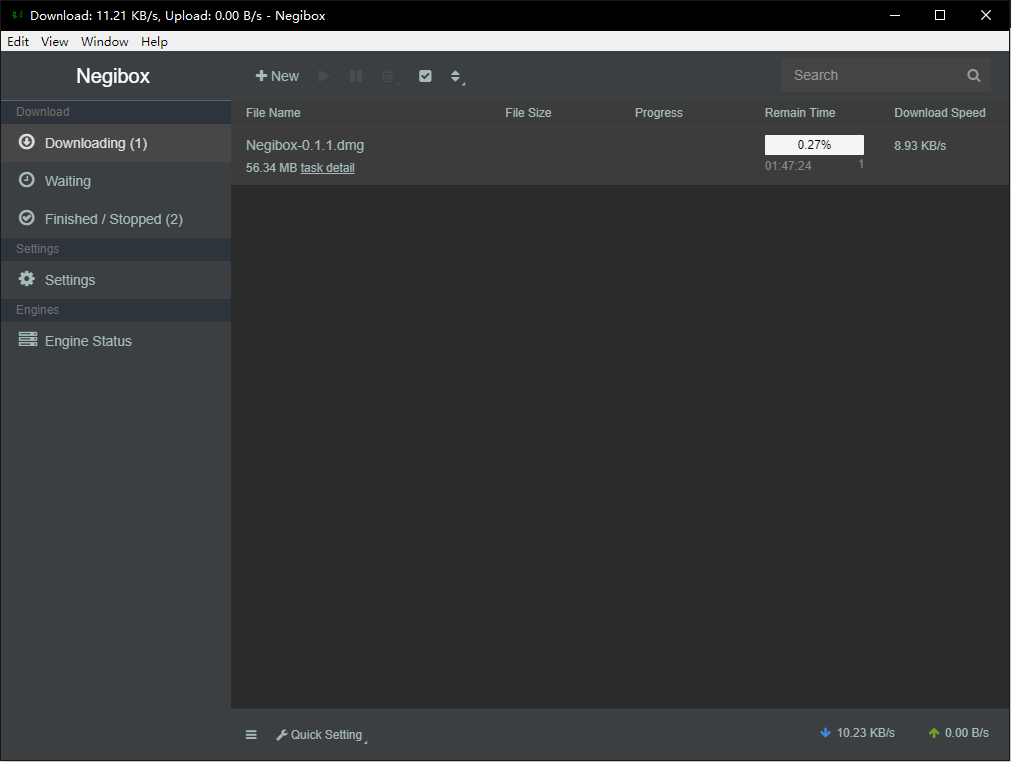1011x762 pixels.
Task: Click the Quick Setting wrench icon
Action: [x=282, y=735]
